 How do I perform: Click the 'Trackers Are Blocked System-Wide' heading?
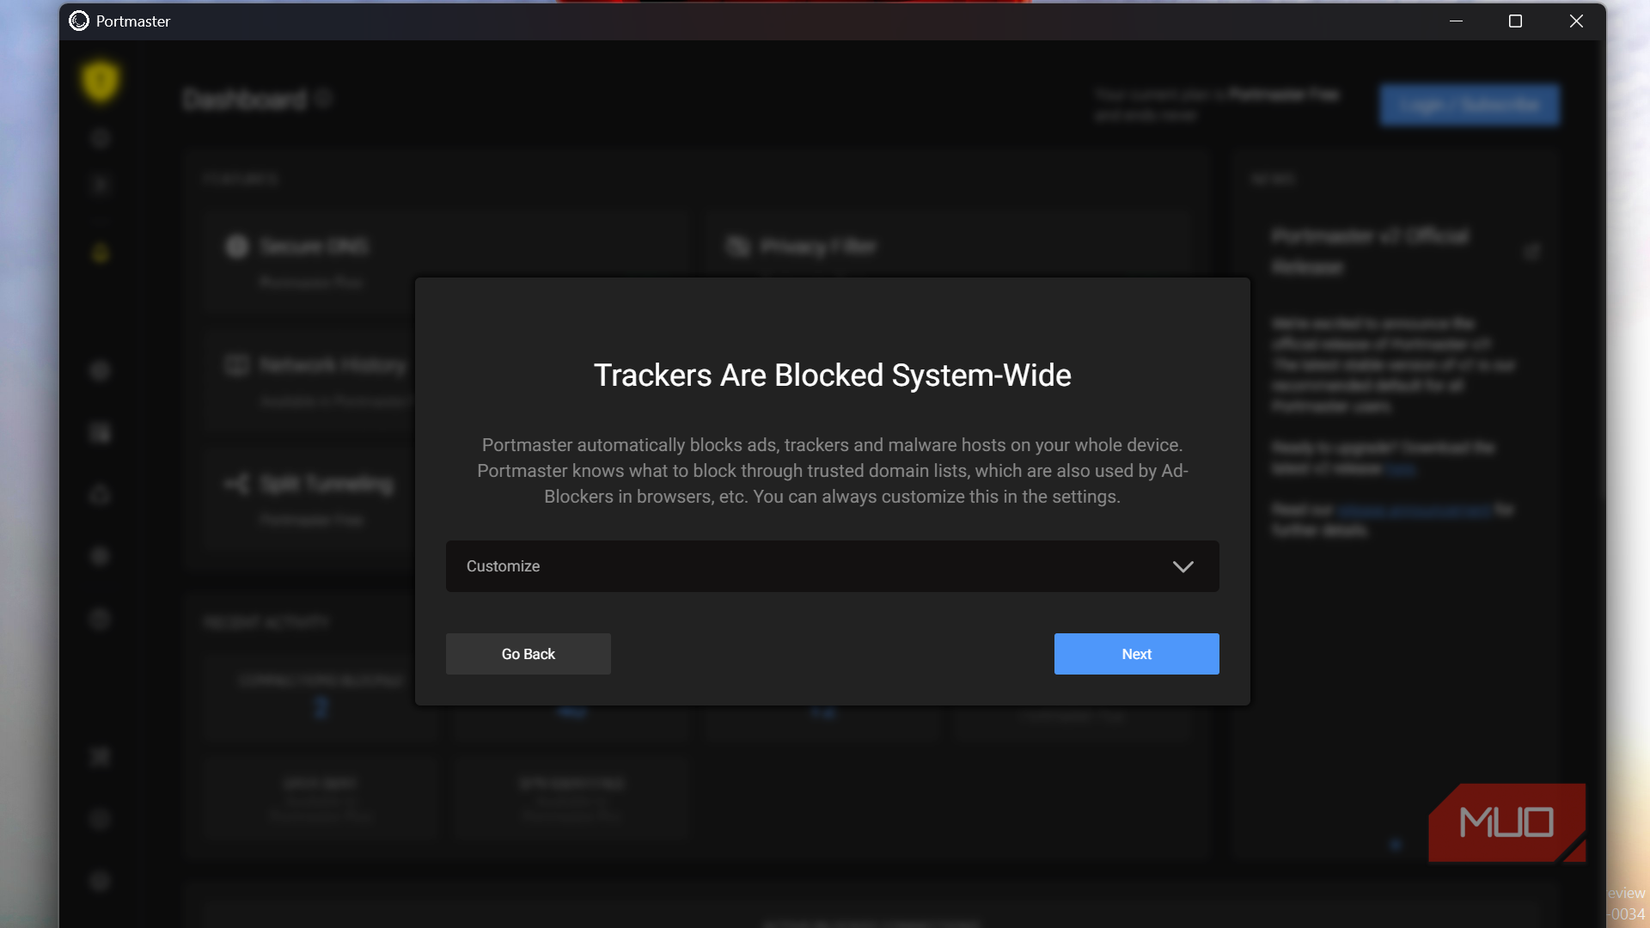[x=832, y=375]
